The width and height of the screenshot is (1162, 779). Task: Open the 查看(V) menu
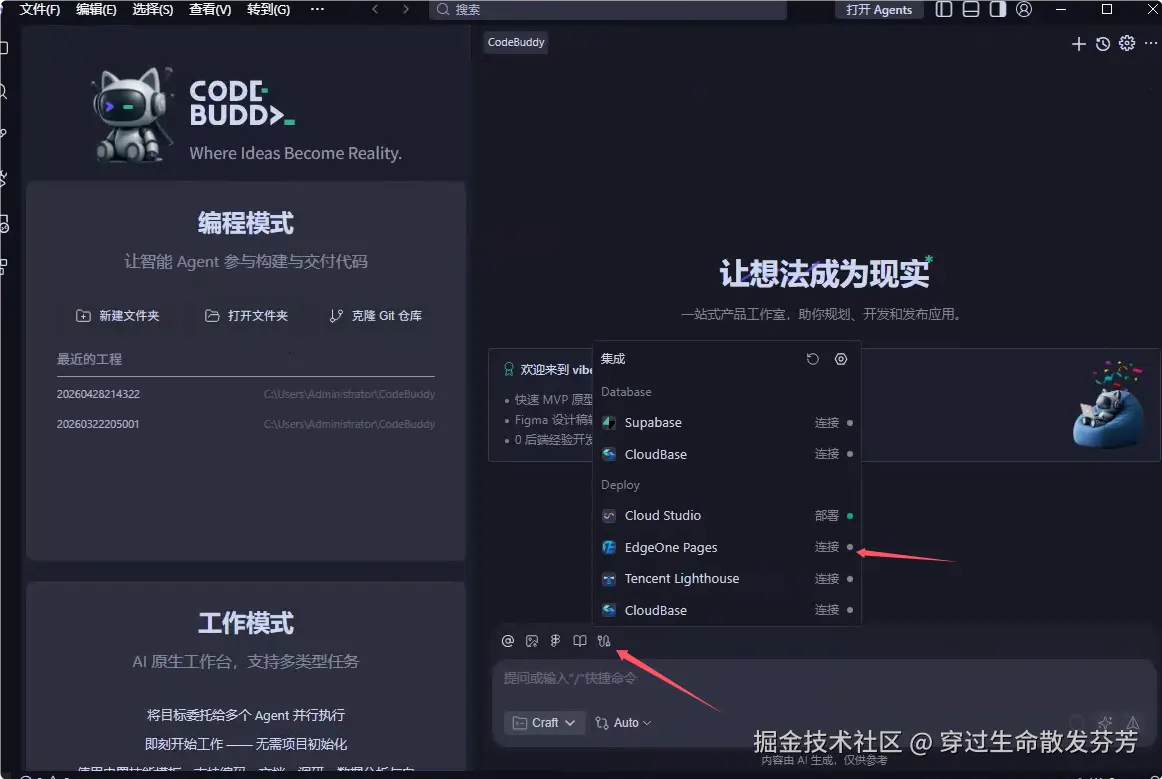(x=210, y=10)
